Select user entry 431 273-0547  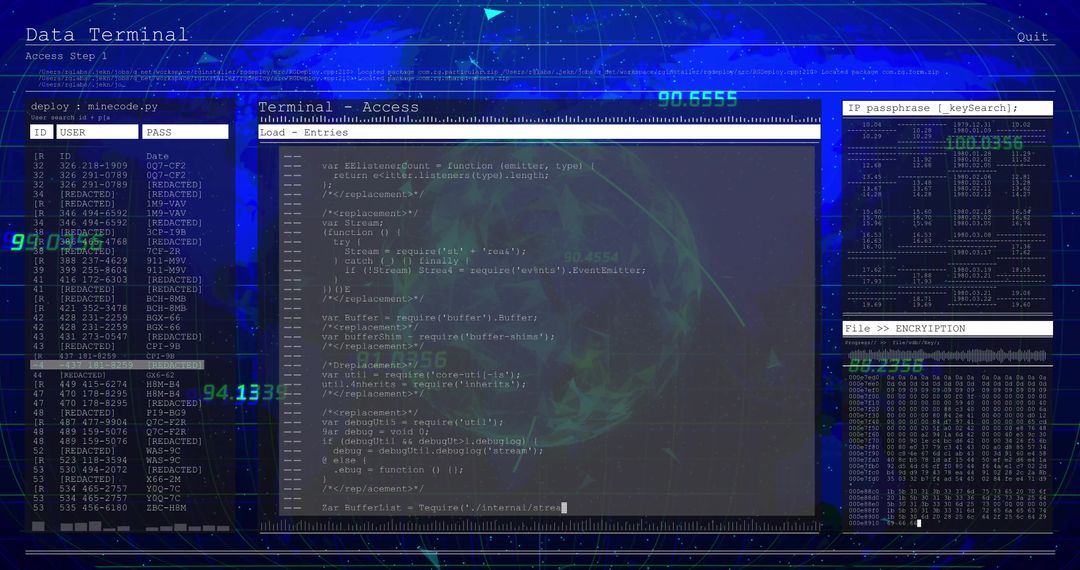[93, 337]
